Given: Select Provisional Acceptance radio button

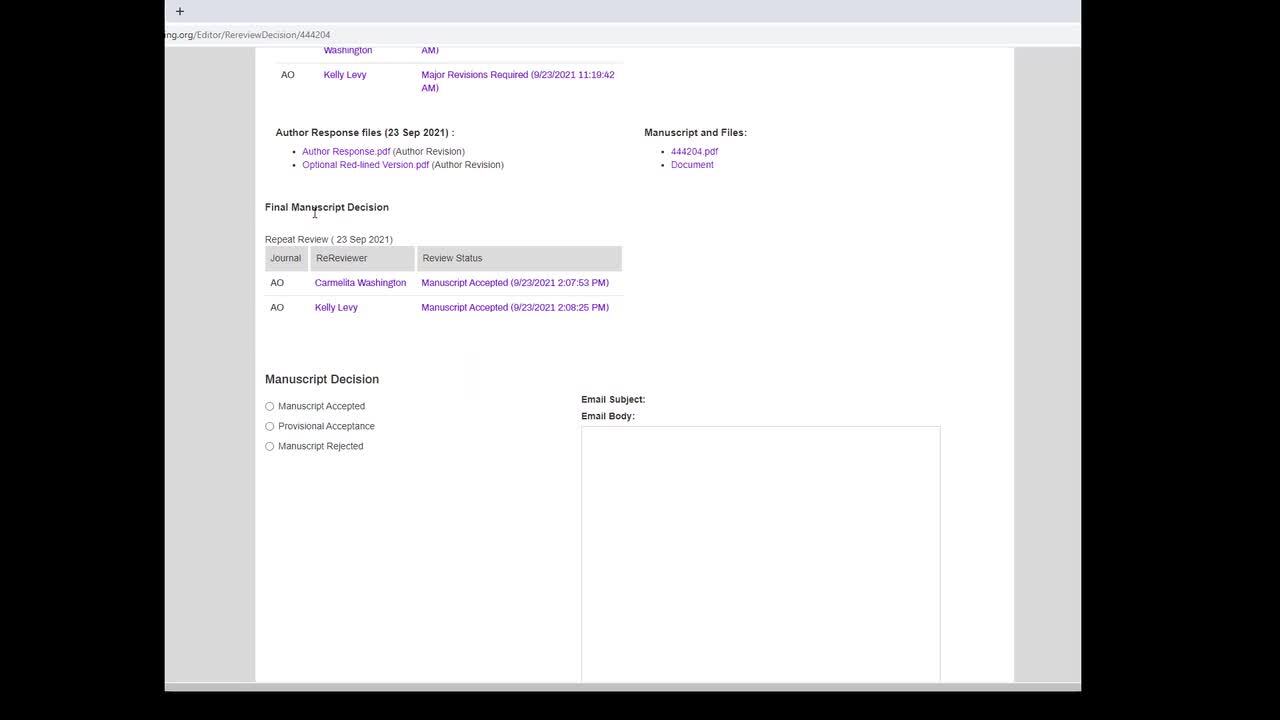Looking at the screenshot, I should [269, 426].
